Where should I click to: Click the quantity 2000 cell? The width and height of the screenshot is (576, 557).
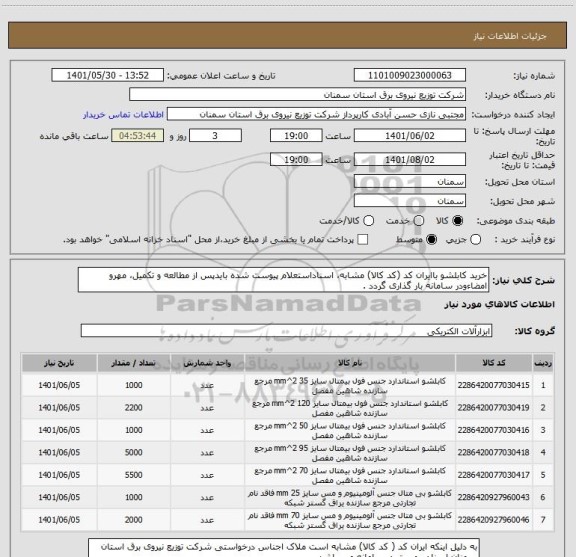point(133,520)
